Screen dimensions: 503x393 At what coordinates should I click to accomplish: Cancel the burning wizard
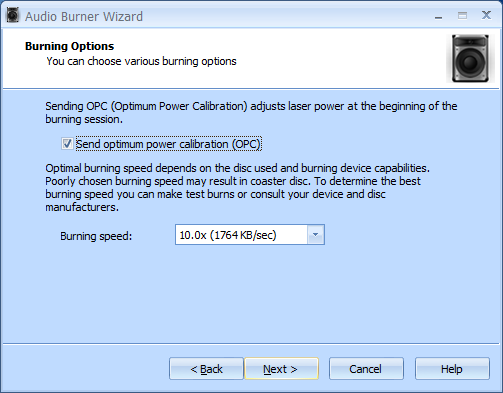pos(366,369)
